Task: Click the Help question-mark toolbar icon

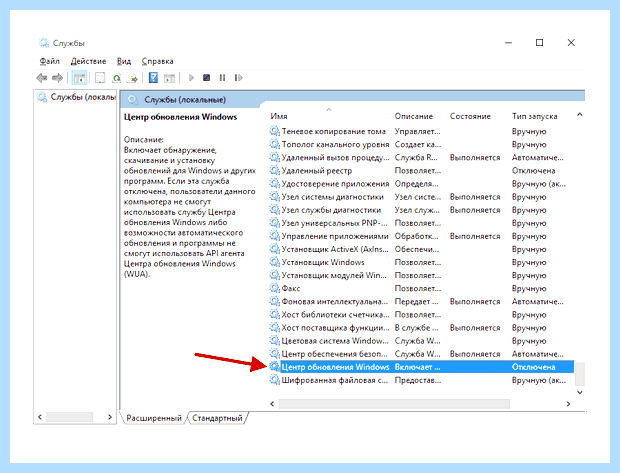Action: click(153, 78)
